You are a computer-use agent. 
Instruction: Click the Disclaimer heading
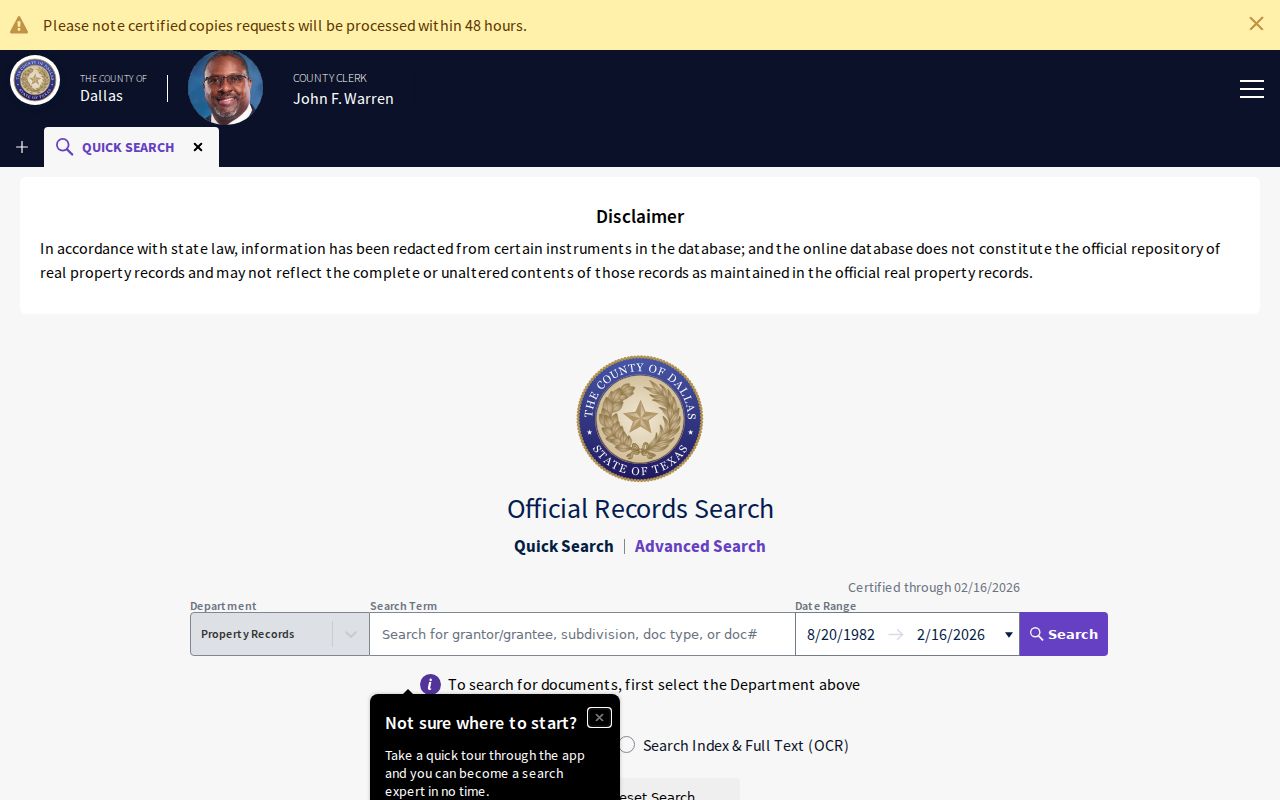pos(640,216)
